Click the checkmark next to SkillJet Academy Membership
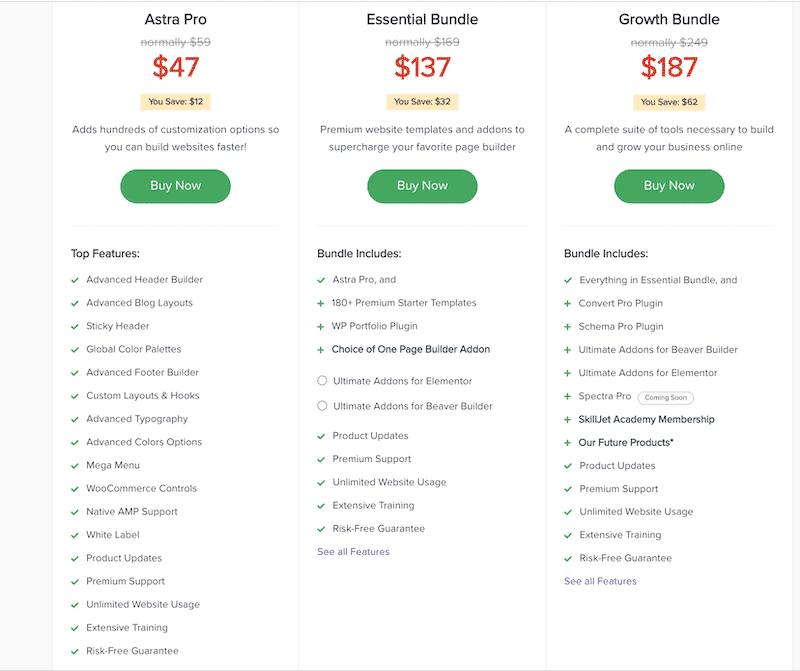The height and width of the screenshot is (671, 800). 568,419
